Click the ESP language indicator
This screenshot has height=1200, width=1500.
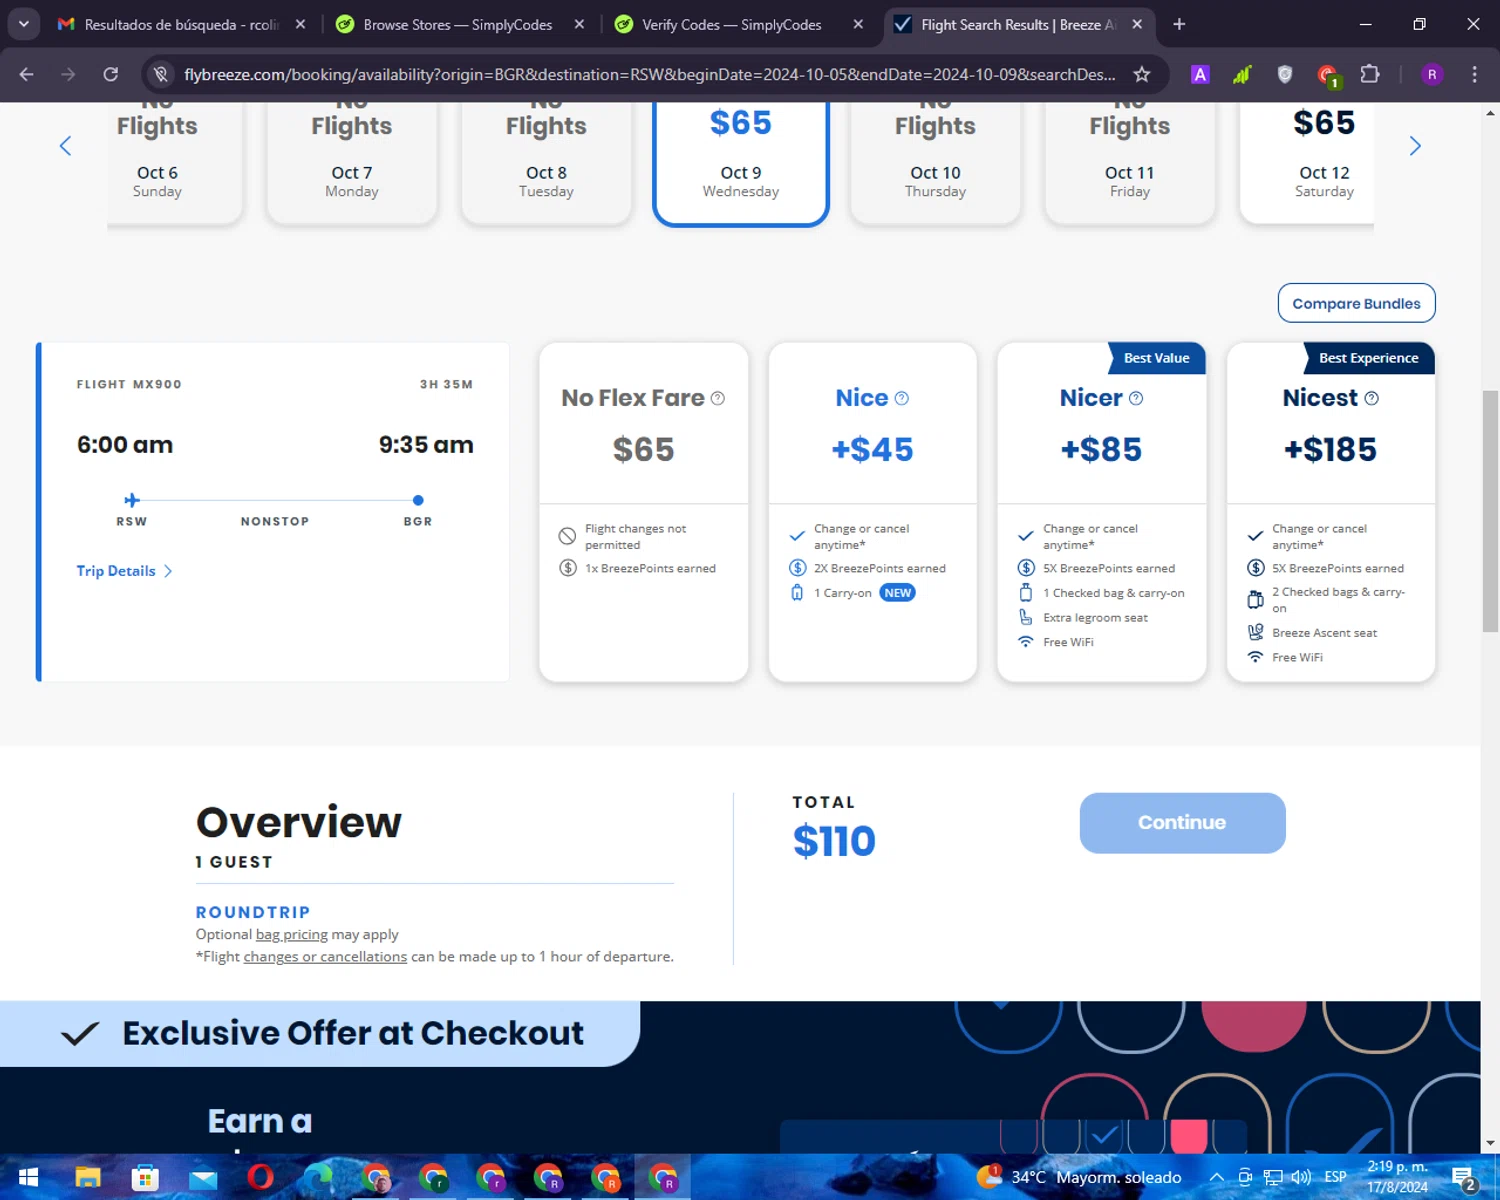point(1335,1177)
